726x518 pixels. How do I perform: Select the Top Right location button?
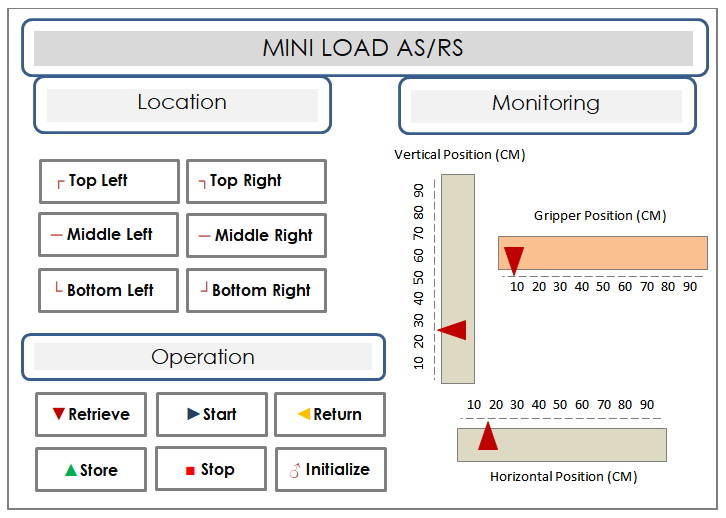(257, 181)
